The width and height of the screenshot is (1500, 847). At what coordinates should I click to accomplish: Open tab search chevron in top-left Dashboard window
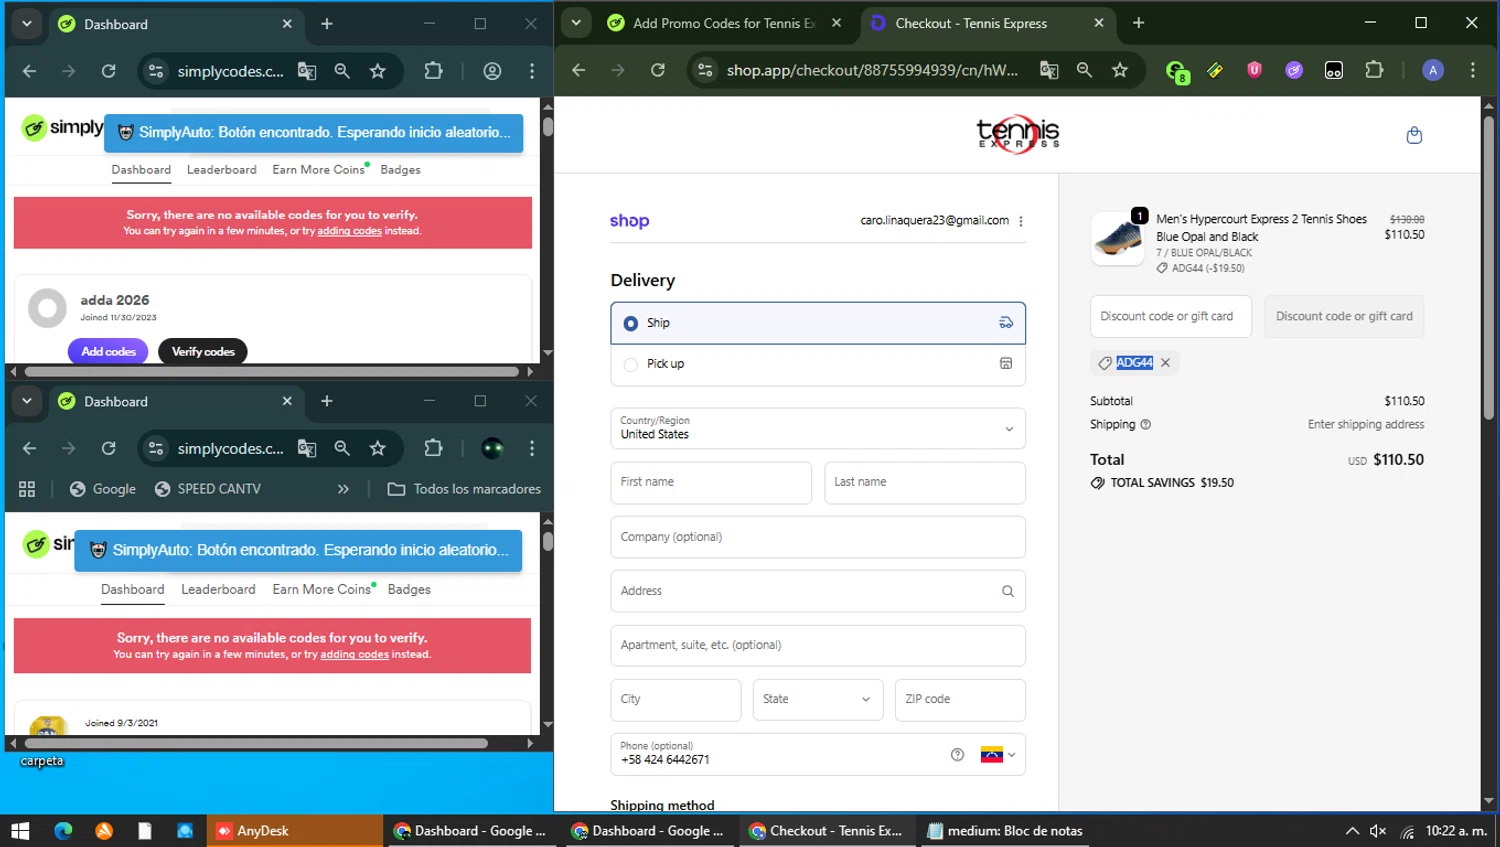click(27, 24)
